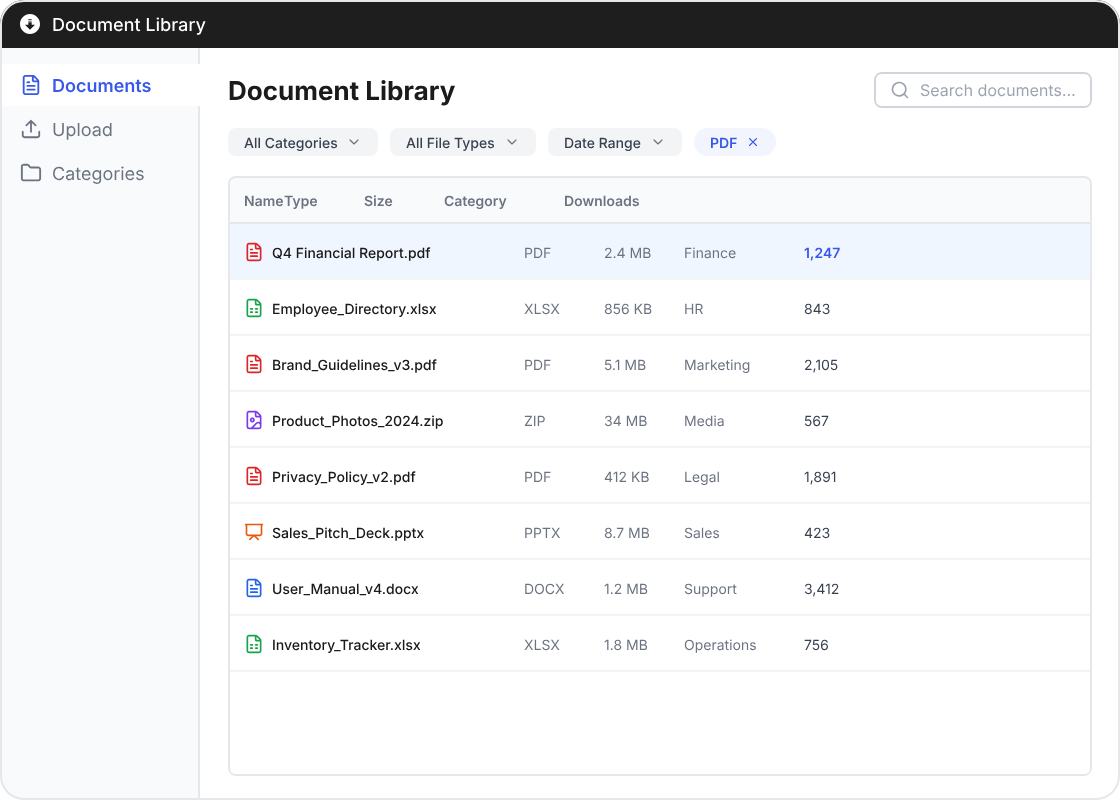Expand the All File Types filter
This screenshot has width=1120, height=800.
(x=462, y=142)
